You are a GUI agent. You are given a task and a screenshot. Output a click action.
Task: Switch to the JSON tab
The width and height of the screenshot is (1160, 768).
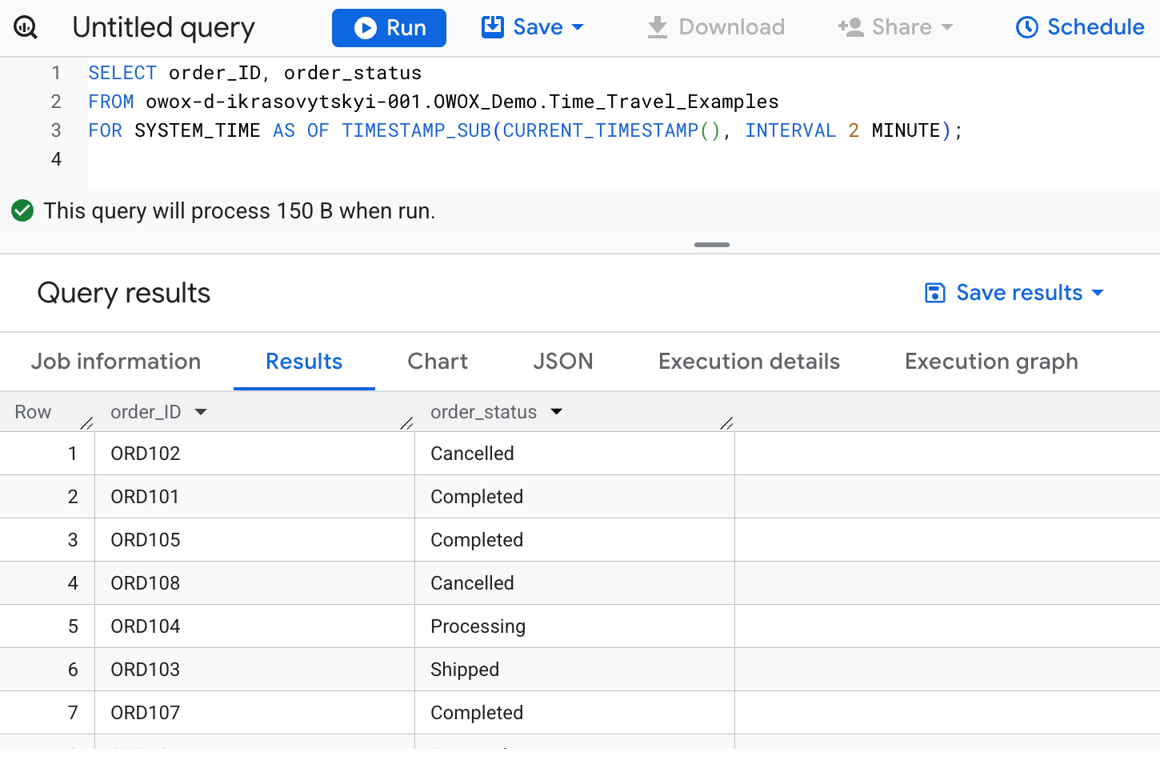pyautogui.click(x=563, y=361)
